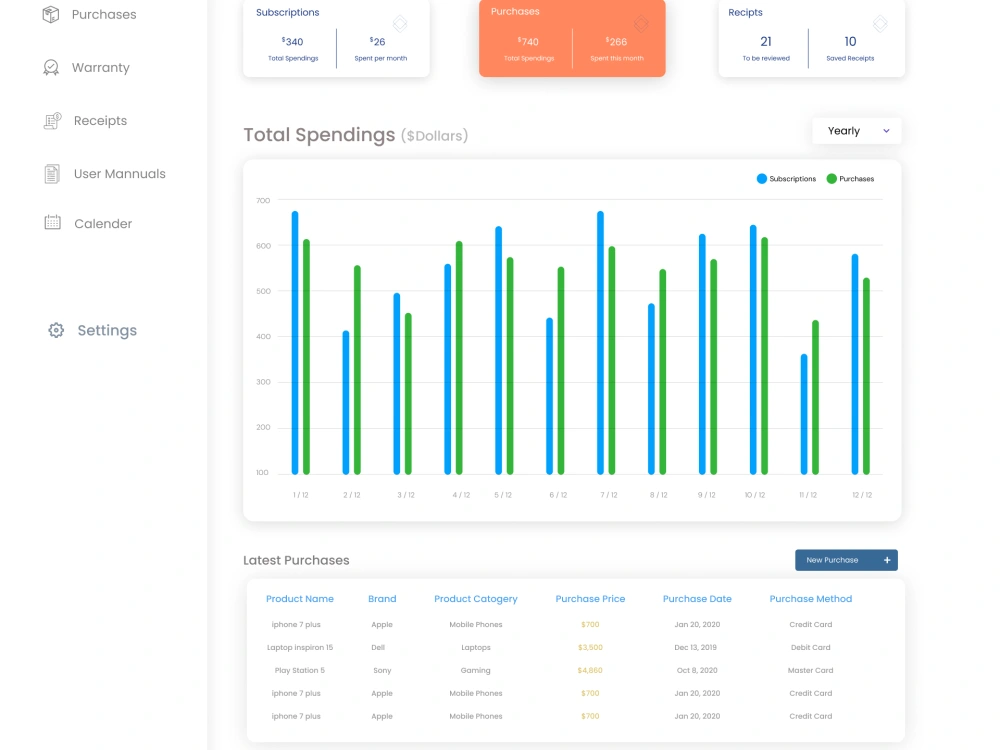Click green bar for month 2 / 12
This screenshot has height=750, width=1000.
(357, 370)
